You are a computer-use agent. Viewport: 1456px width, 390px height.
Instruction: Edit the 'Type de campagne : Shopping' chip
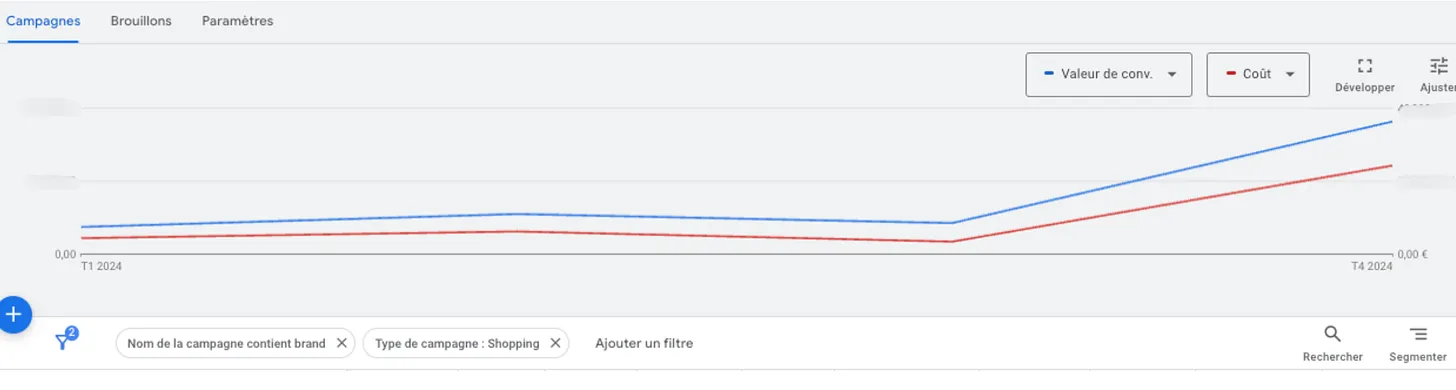[x=457, y=343]
